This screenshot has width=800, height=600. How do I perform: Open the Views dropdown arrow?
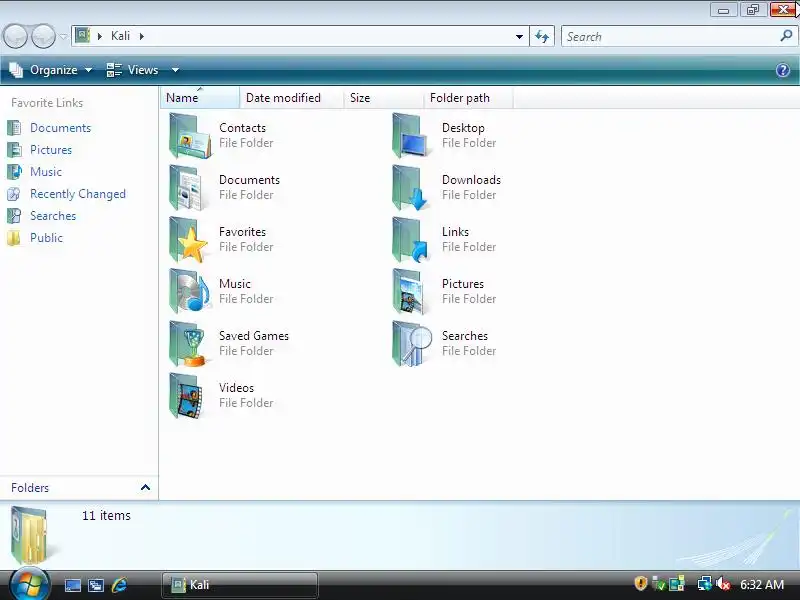pos(175,70)
